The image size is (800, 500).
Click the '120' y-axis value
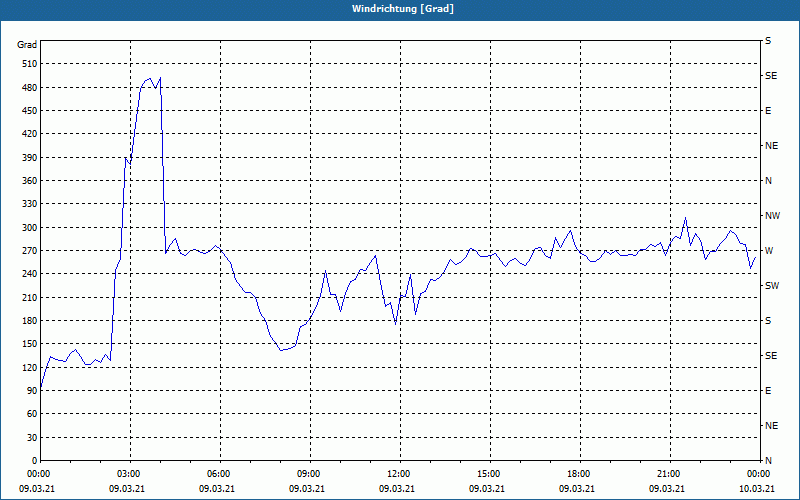point(30,367)
